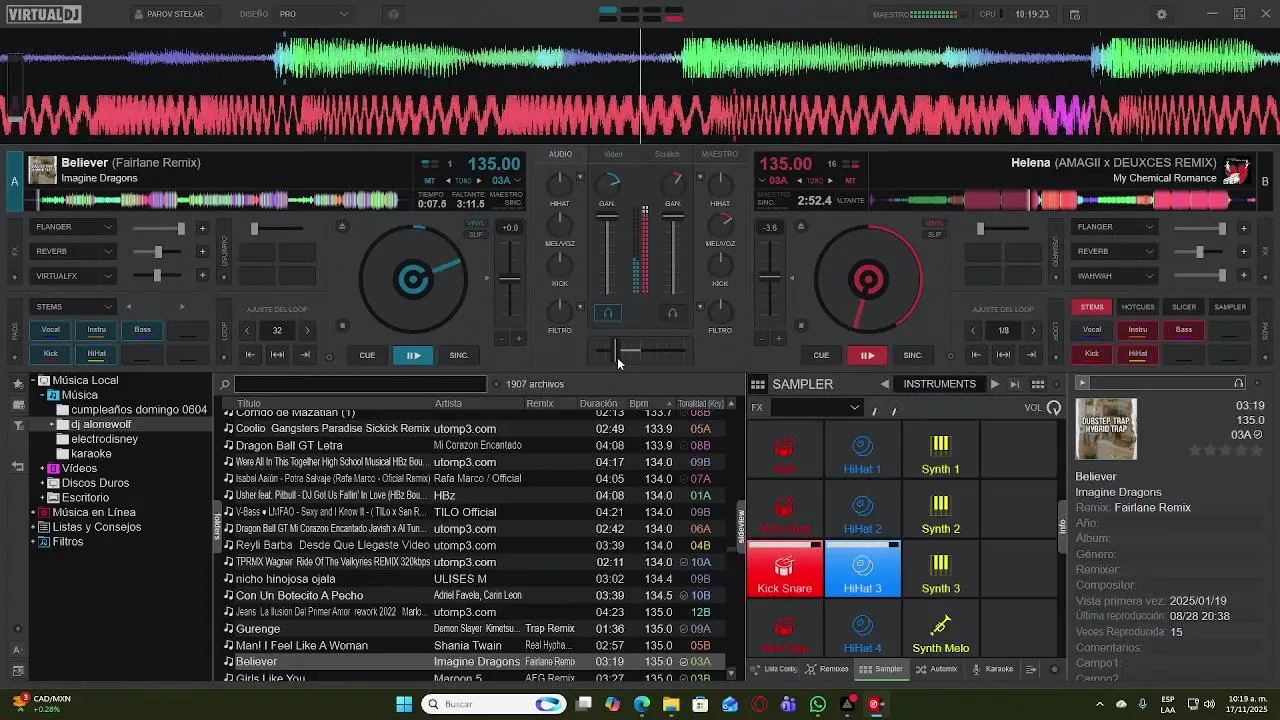1280x720 pixels.
Task: Click the file search input field
Action: pyautogui.click(x=360, y=384)
